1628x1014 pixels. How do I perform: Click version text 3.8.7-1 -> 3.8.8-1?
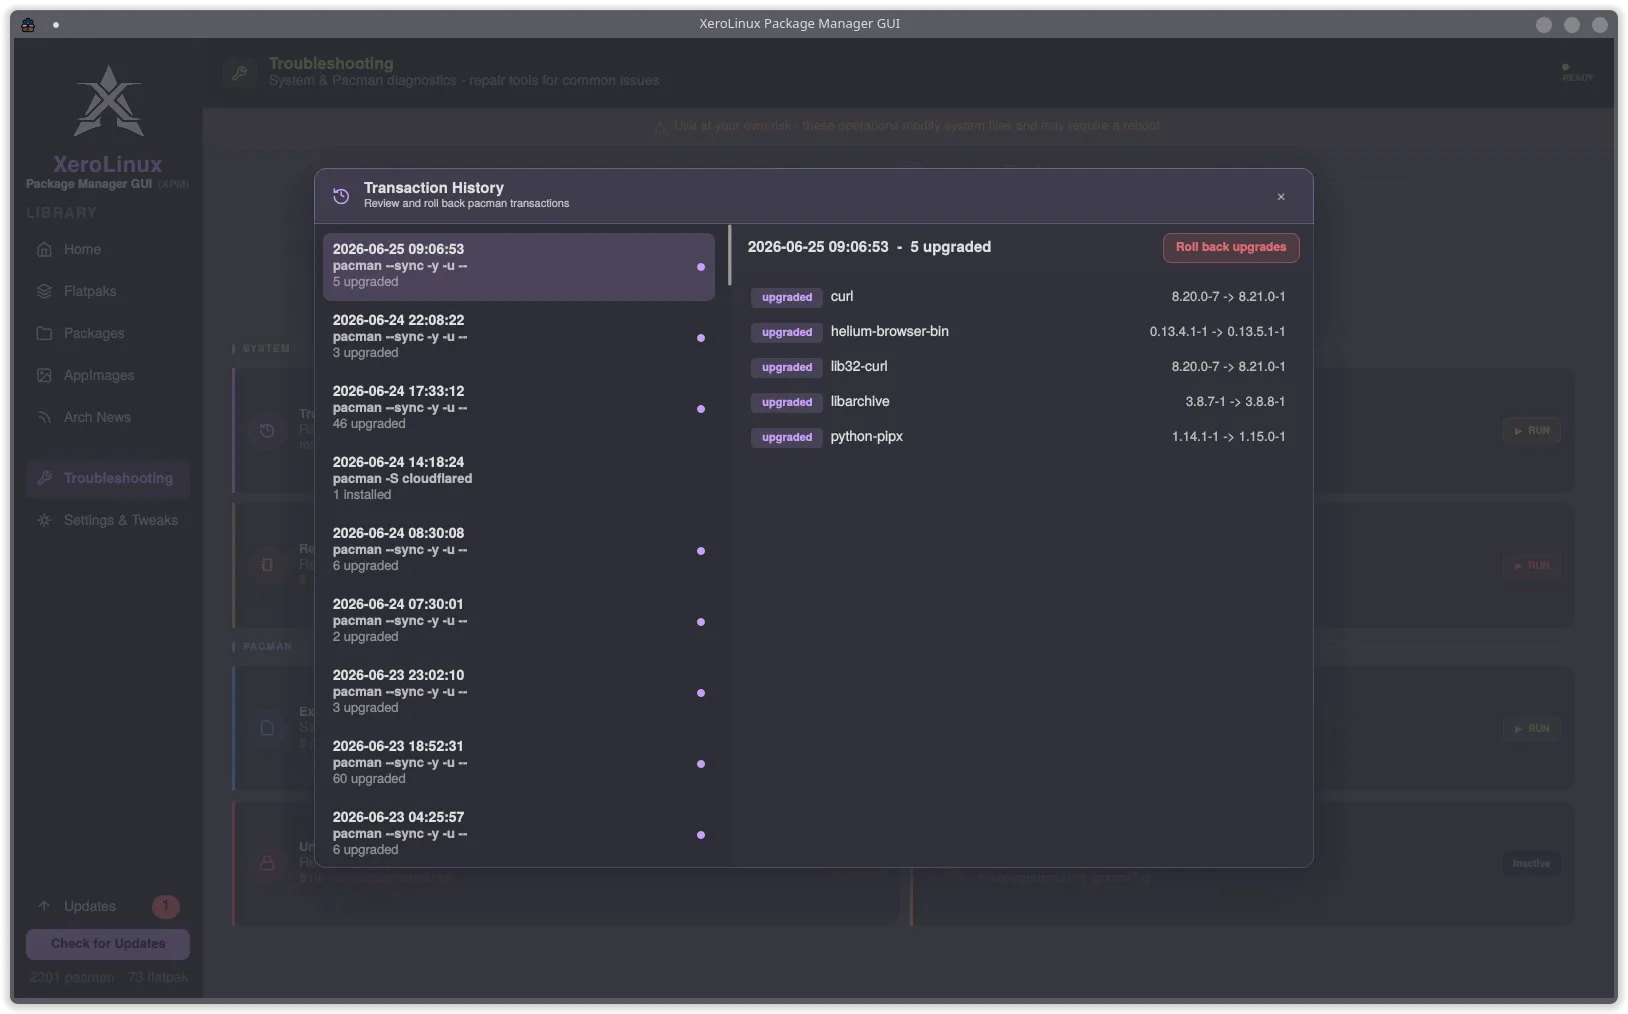coord(1235,402)
